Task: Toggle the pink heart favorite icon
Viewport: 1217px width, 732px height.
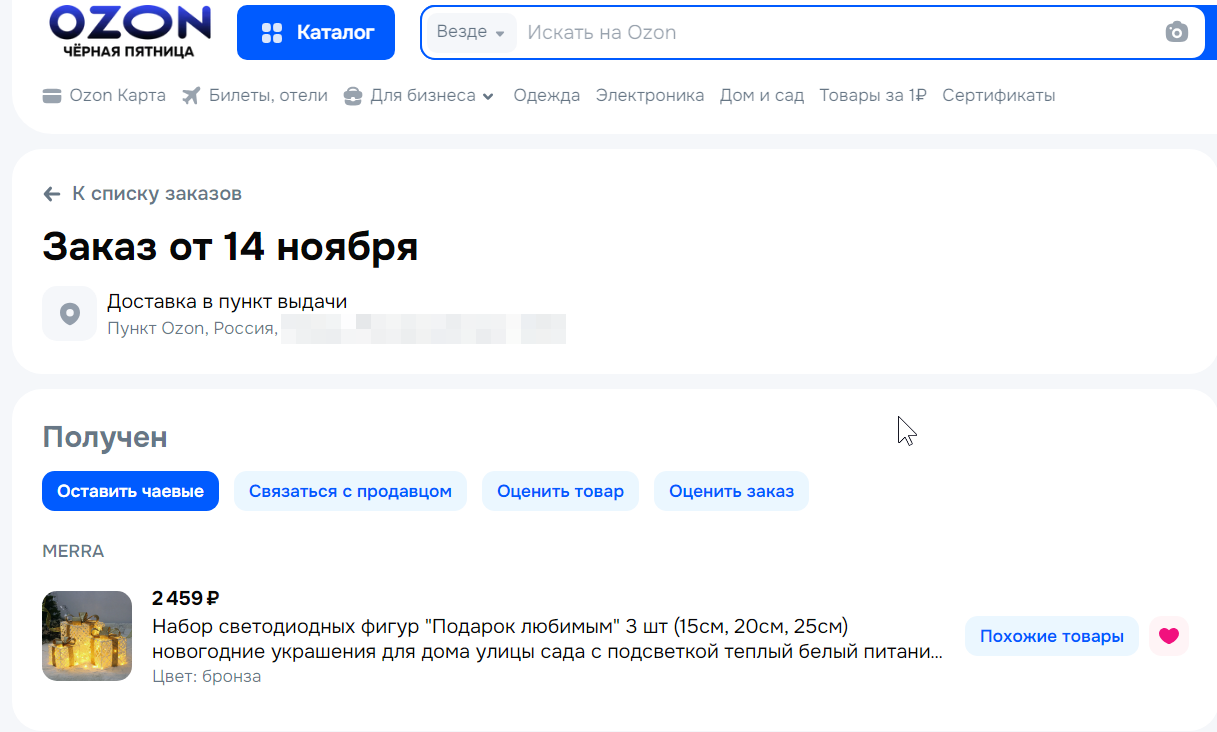Action: point(1169,636)
